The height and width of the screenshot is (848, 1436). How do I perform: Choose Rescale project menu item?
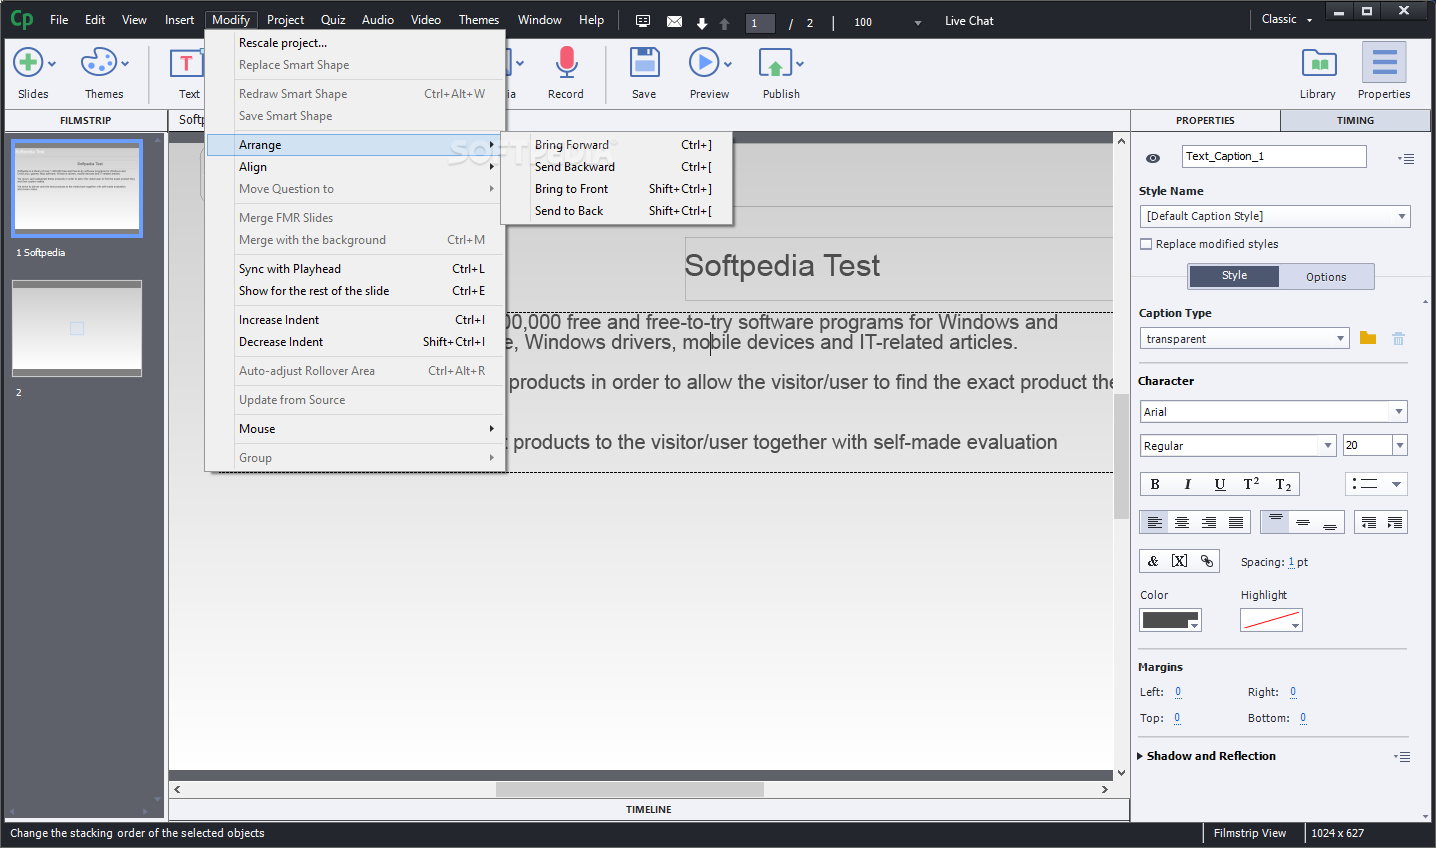point(354,43)
